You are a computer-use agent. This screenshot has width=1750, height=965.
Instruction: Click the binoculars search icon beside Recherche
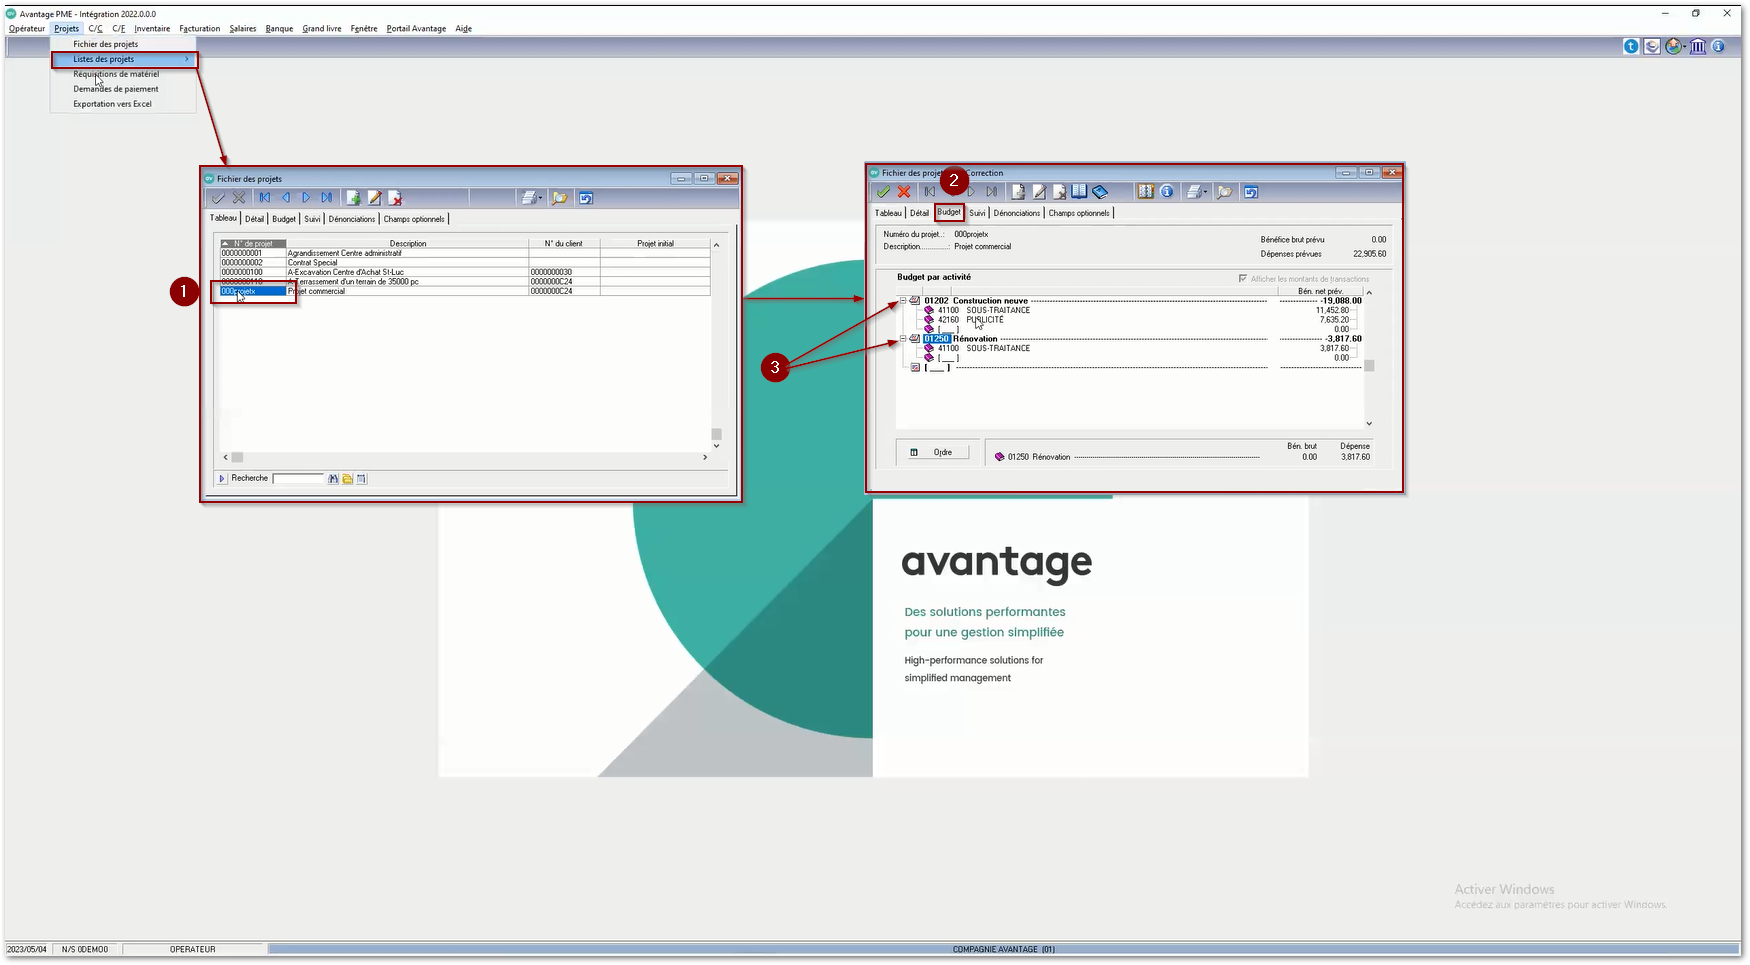click(334, 479)
